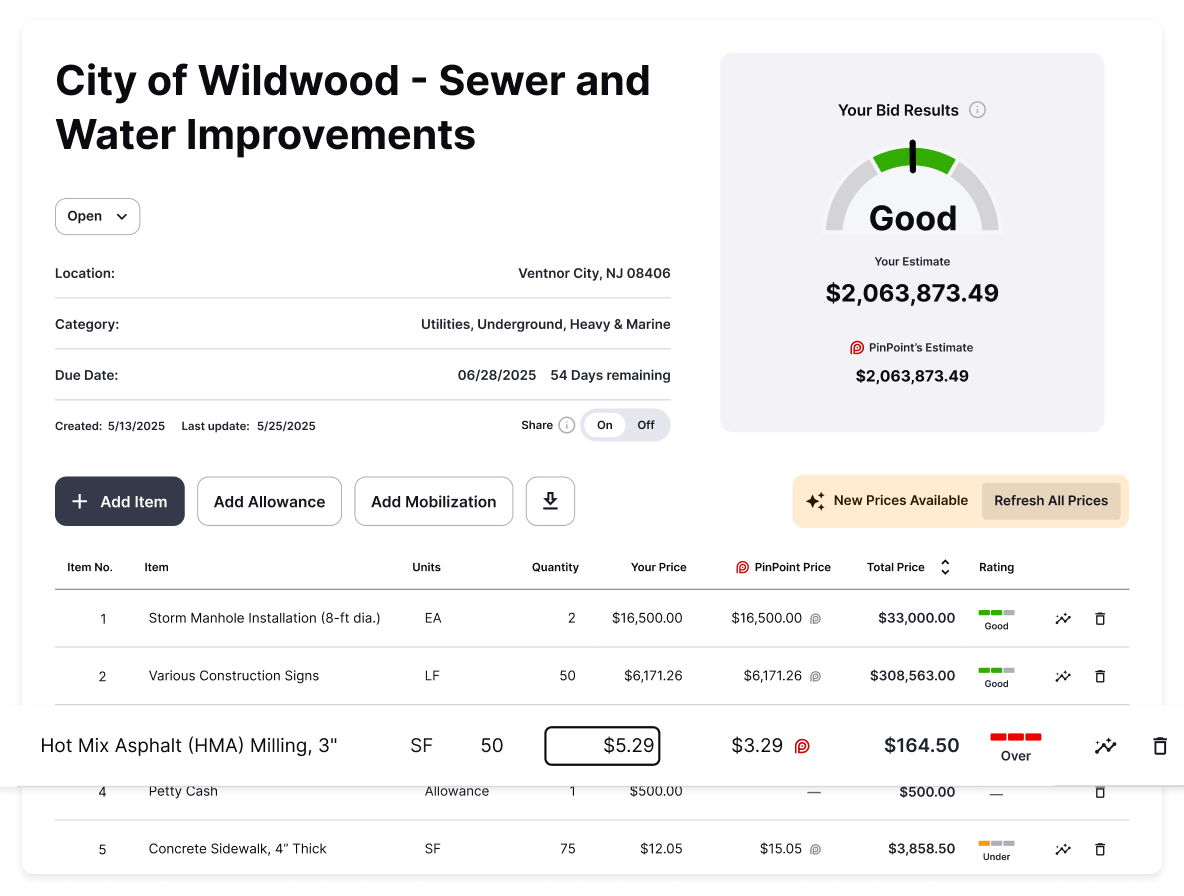1184x896 pixels.
Task: Delete the Concrete Sidewalk row
Action: point(1100,849)
